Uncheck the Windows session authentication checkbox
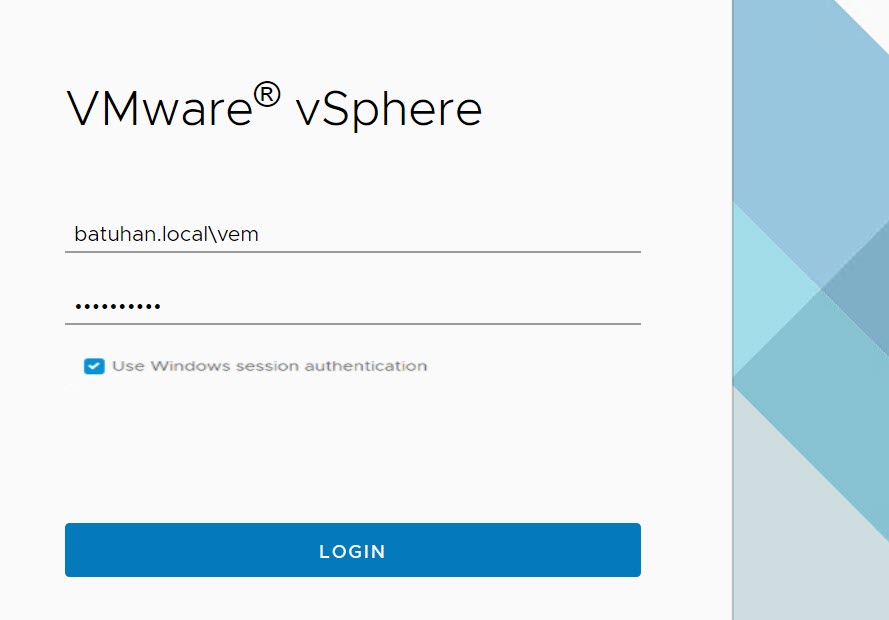The image size is (889, 620). coord(94,366)
